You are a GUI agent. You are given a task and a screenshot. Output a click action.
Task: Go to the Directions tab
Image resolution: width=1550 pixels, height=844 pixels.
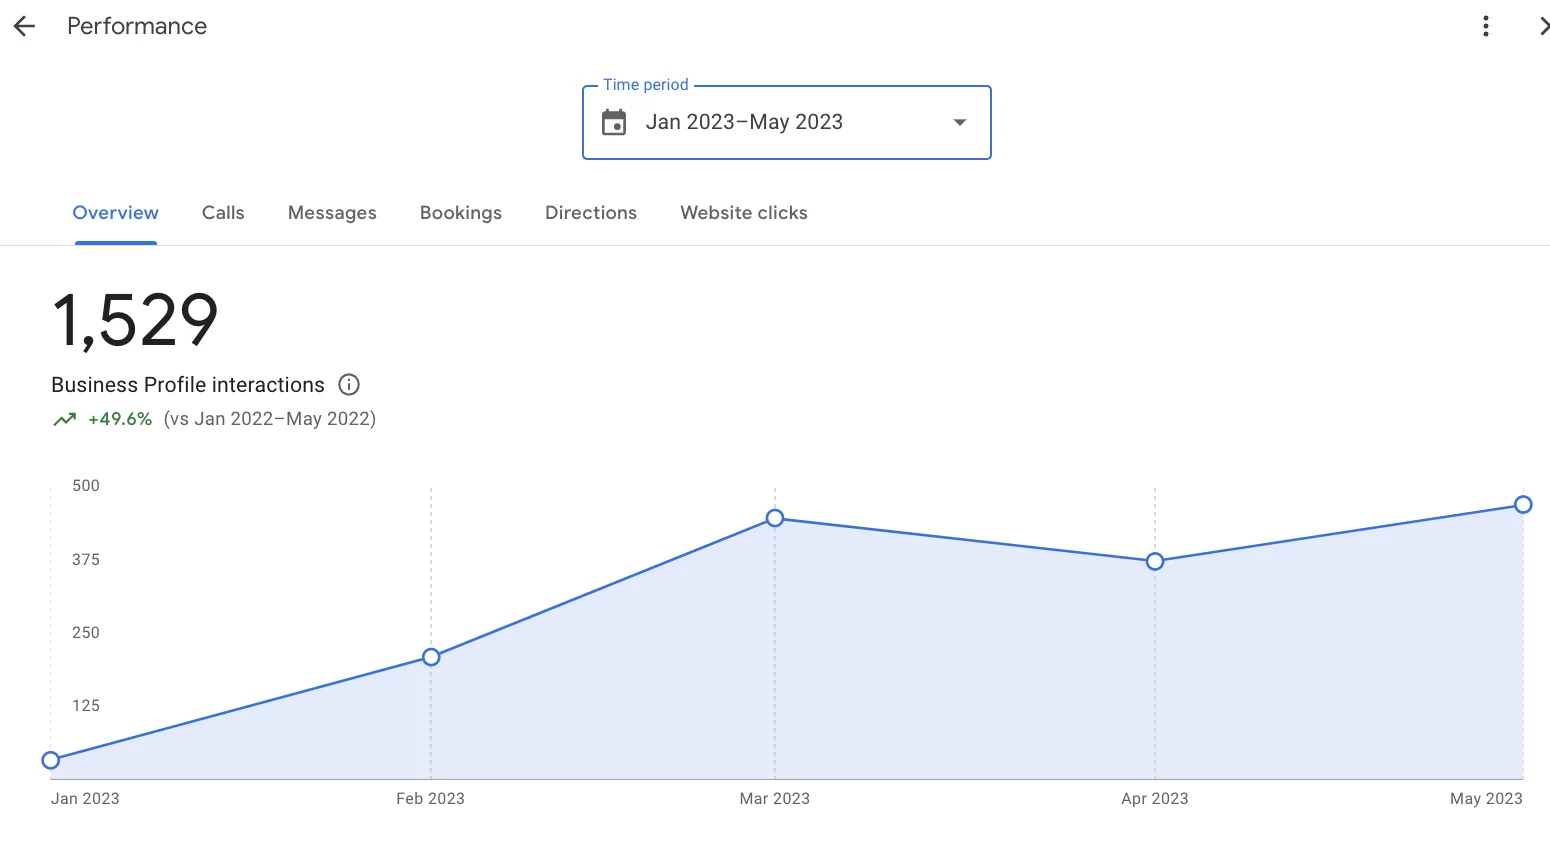coord(591,213)
